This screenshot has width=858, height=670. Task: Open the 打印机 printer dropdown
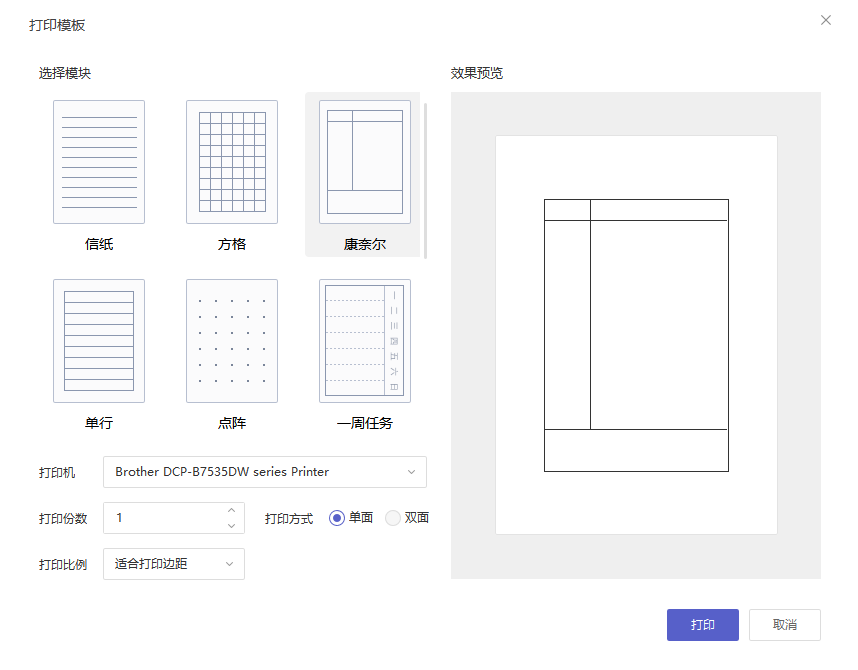(x=265, y=472)
